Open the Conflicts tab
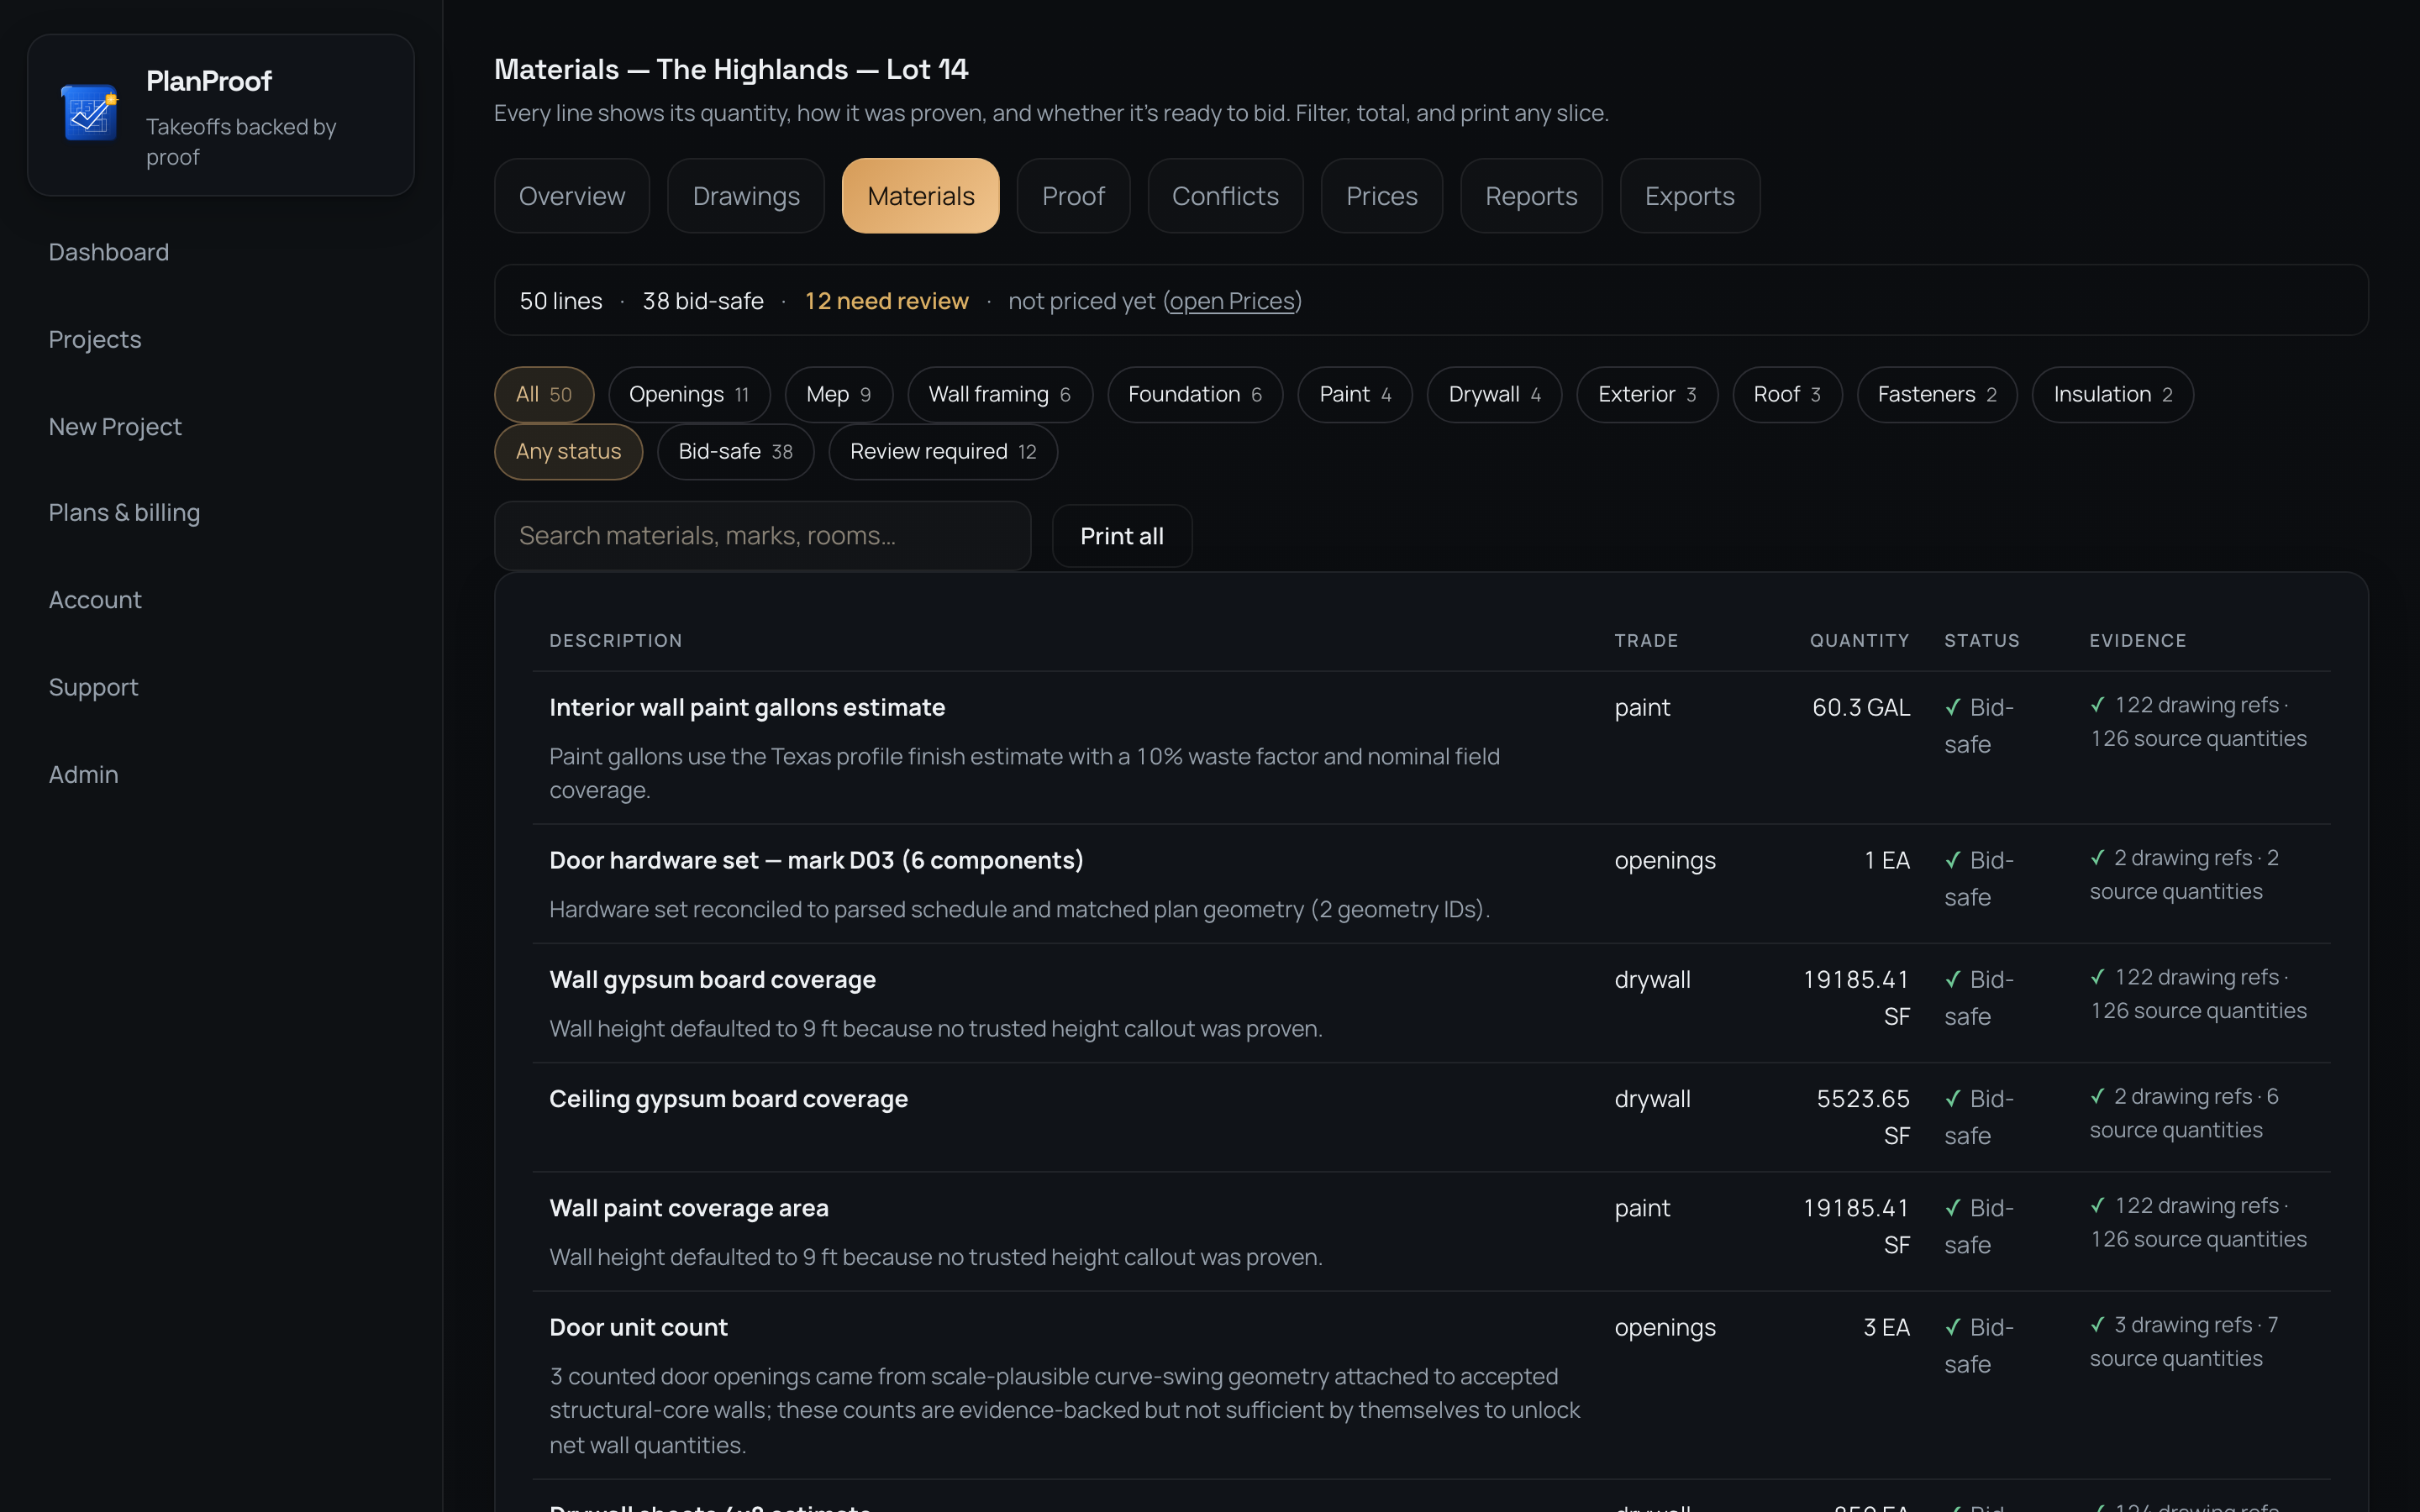This screenshot has width=2420, height=1512. pos(1225,196)
